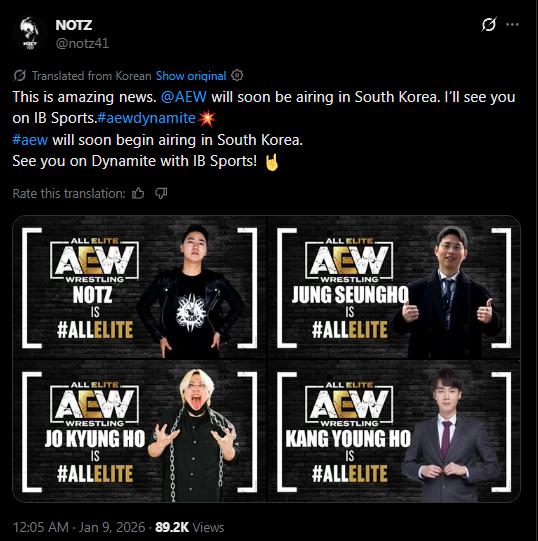Click the 'Translated from Korean' label
Image resolution: width=538 pixels, height=541 pixels.
[91, 76]
